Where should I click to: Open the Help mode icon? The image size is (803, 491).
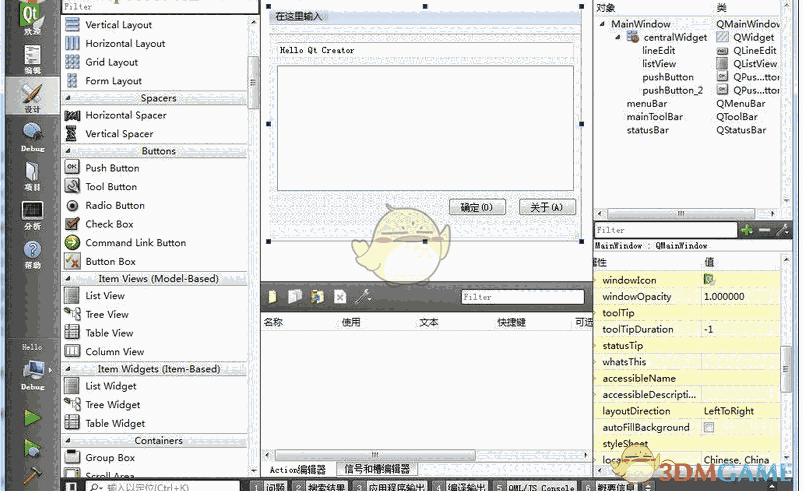point(32,254)
